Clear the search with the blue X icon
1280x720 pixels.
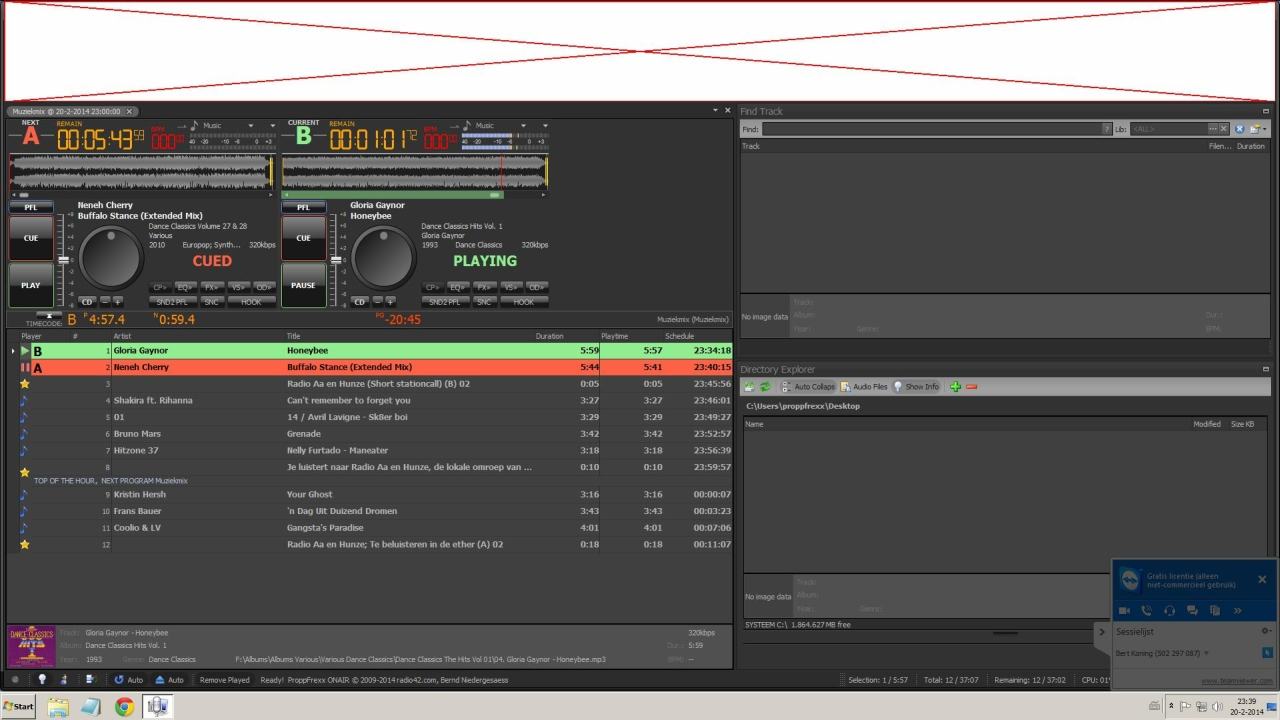1239,129
